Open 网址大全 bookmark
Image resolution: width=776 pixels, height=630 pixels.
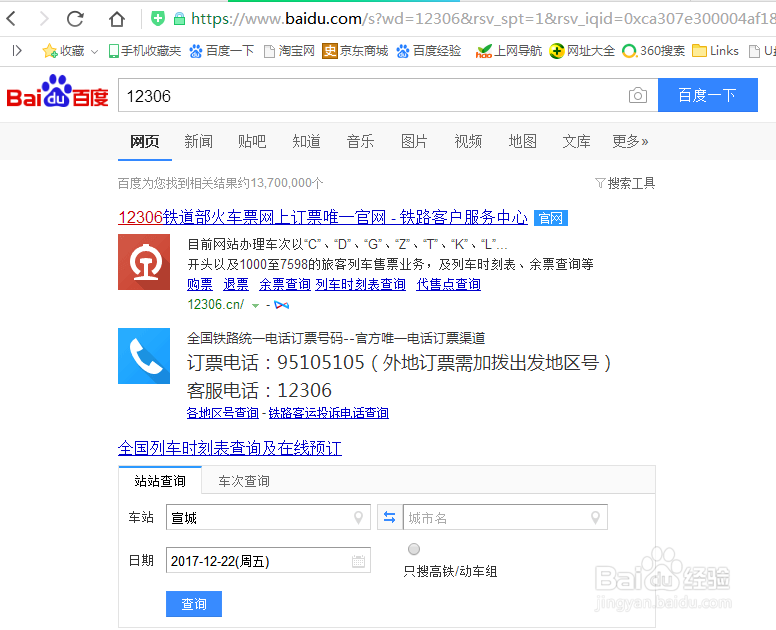tap(582, 50)
